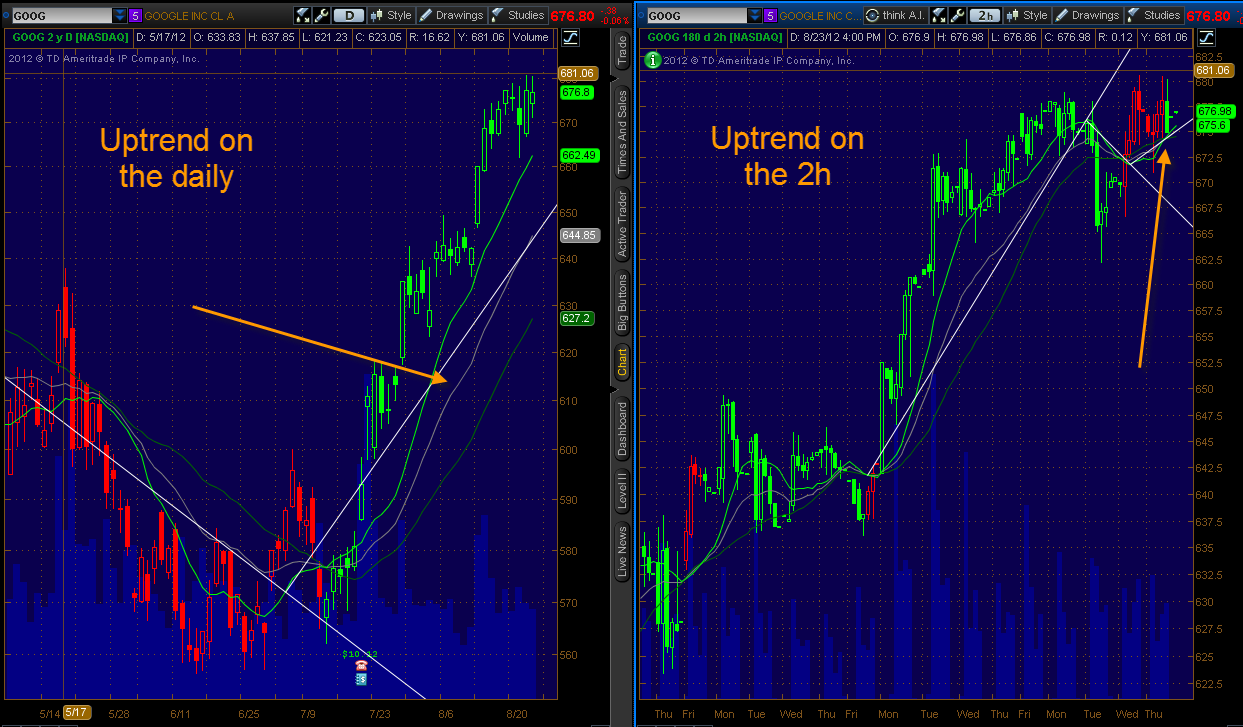The height and width of the screenshot is (727, 1243).
Task: Open the Drawings menu on the right chart
Action: [x=1087, y=16]
